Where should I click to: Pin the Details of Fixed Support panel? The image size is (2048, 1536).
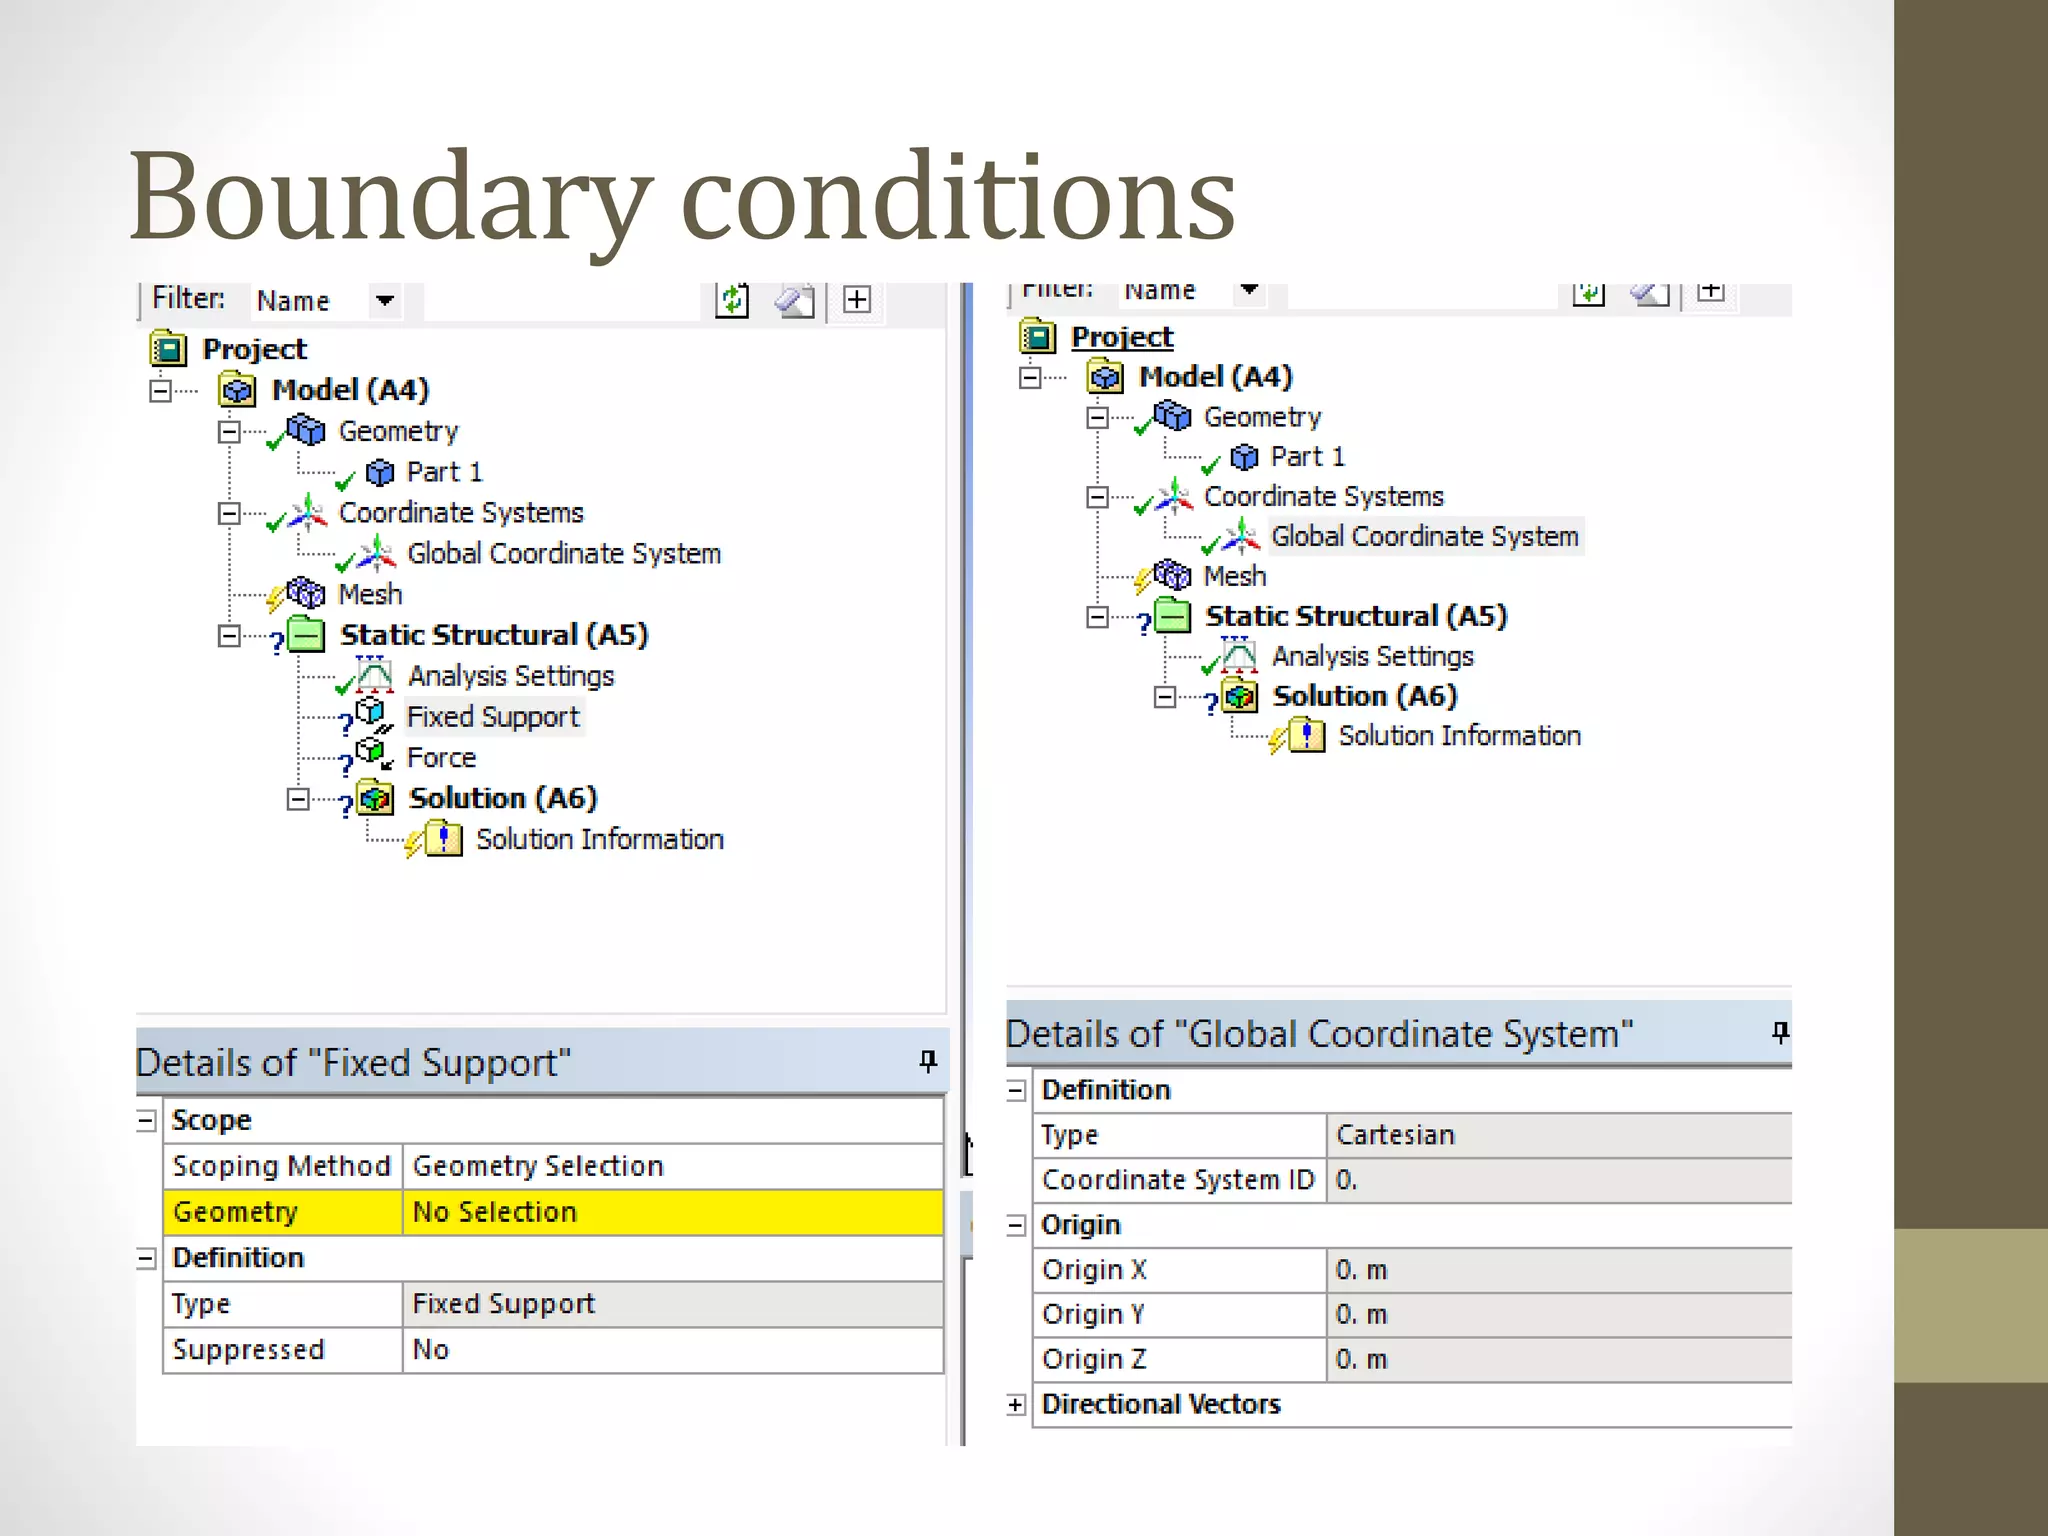928,1061
